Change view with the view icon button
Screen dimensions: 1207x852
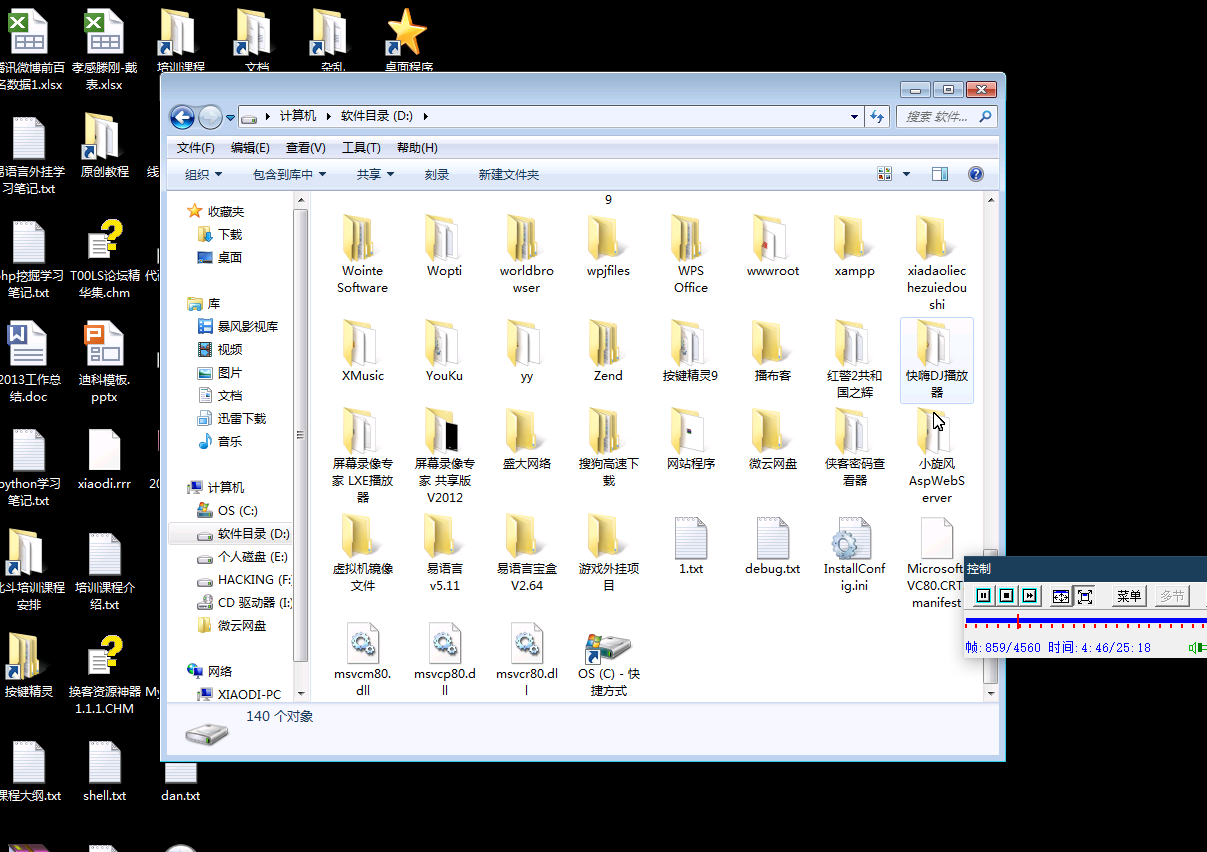point(884,174)
